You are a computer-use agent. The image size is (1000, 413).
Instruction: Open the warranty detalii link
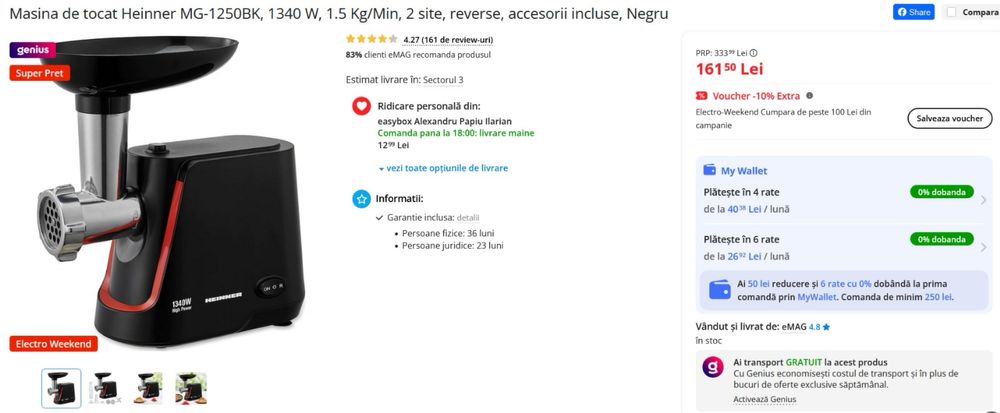[x=468, y=217]
